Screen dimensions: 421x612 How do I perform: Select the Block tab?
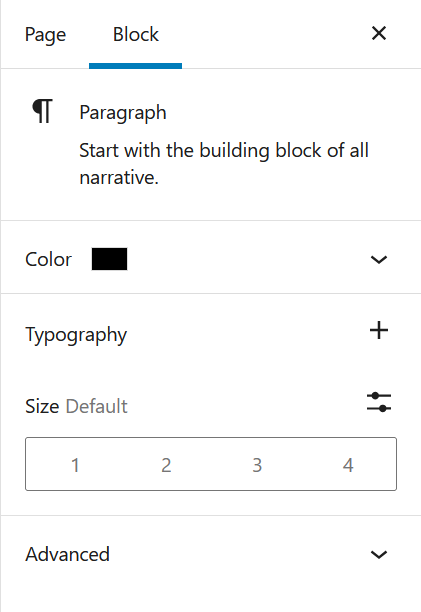coord(136,35)
